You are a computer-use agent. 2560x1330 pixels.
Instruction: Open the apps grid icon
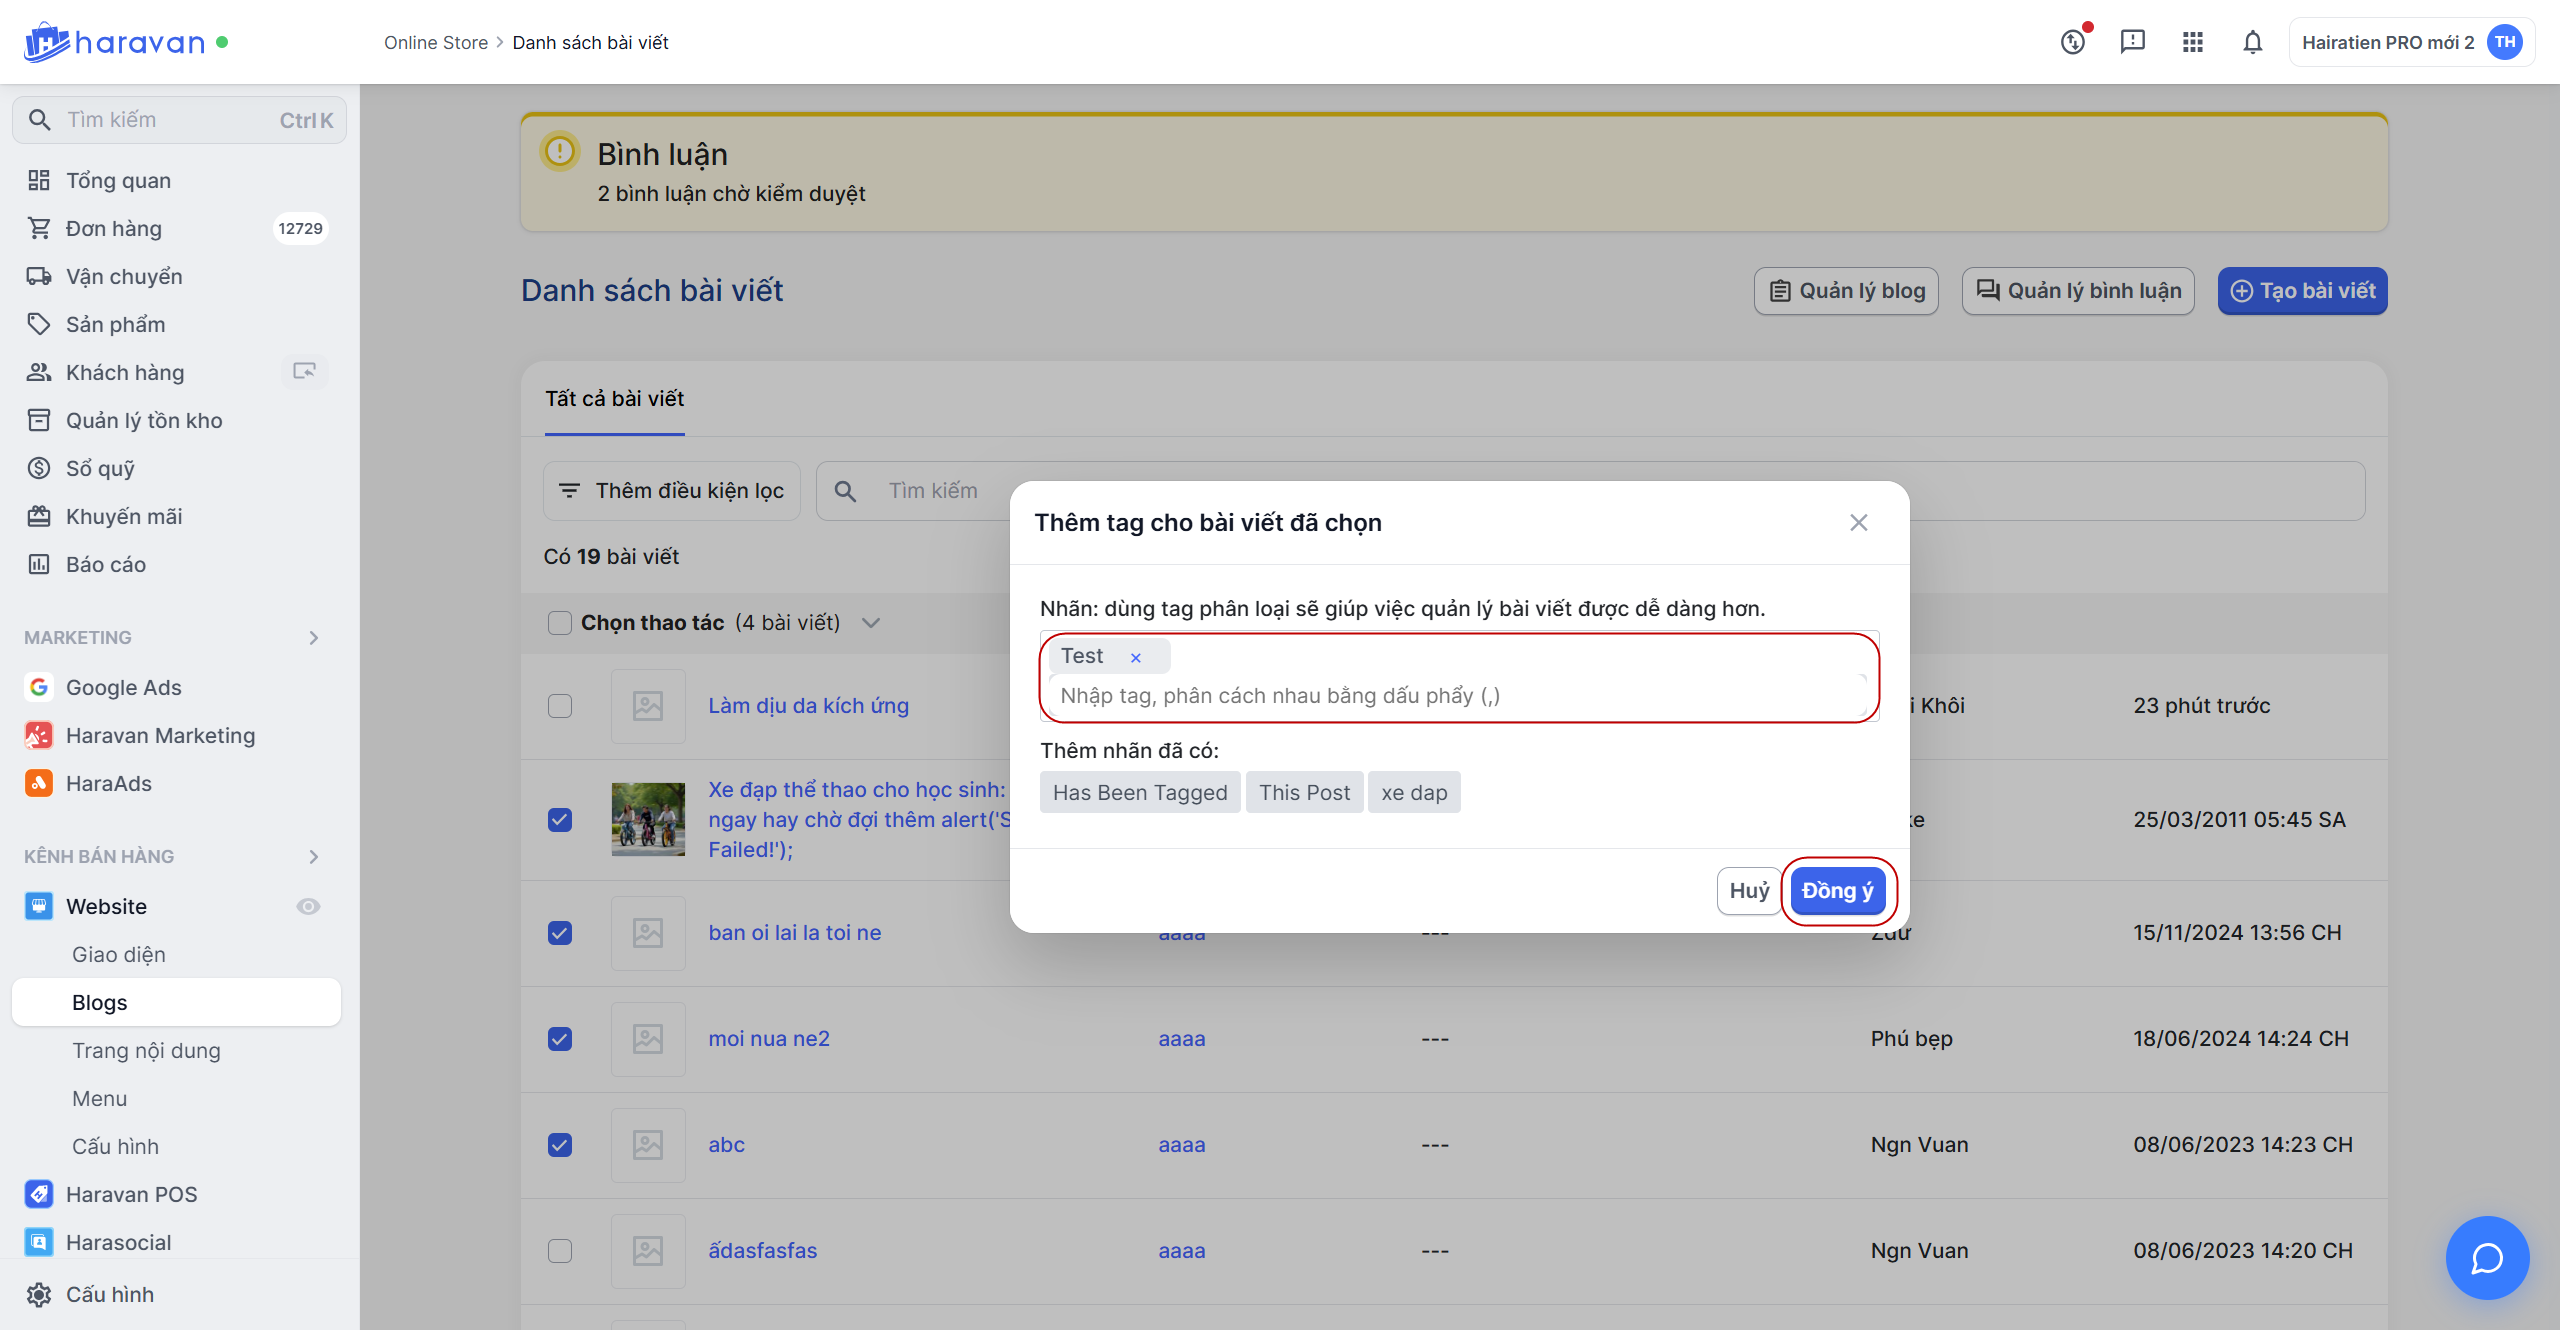[x=2192, y=42]
